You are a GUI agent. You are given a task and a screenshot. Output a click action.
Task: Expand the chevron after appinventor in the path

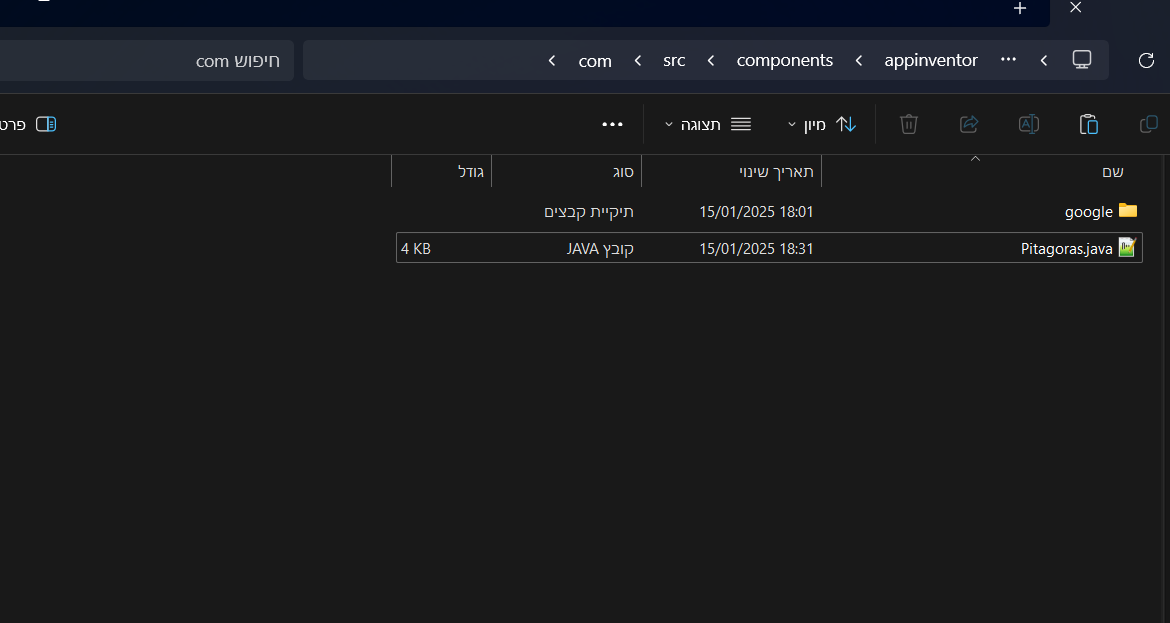858,61
